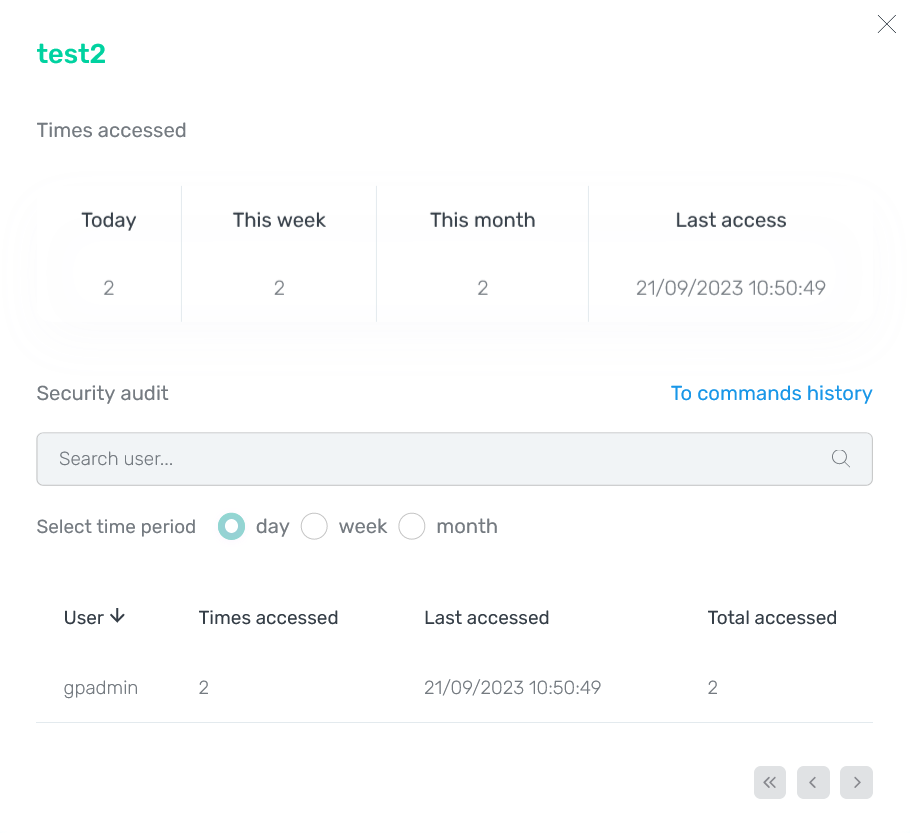Screen dimensions: 910x833
Task: Select the week time period
Action: click(314, 526)
